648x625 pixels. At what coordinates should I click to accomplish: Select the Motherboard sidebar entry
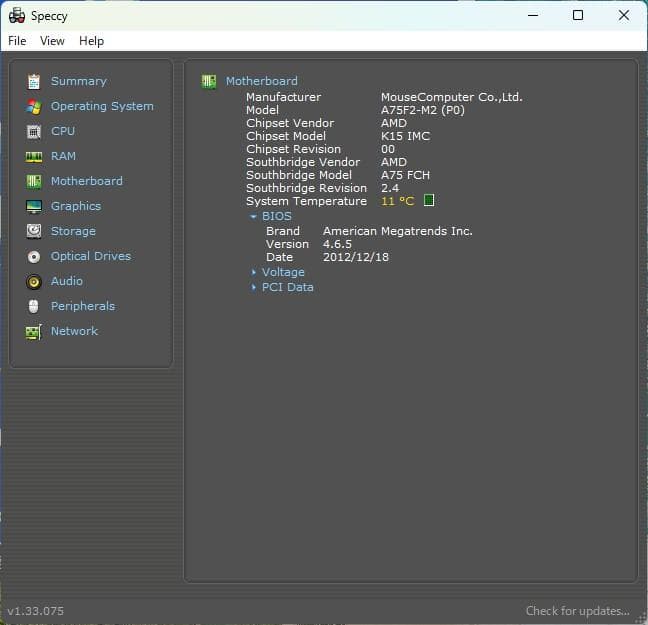pyautogui.click(x=87, y=181)
